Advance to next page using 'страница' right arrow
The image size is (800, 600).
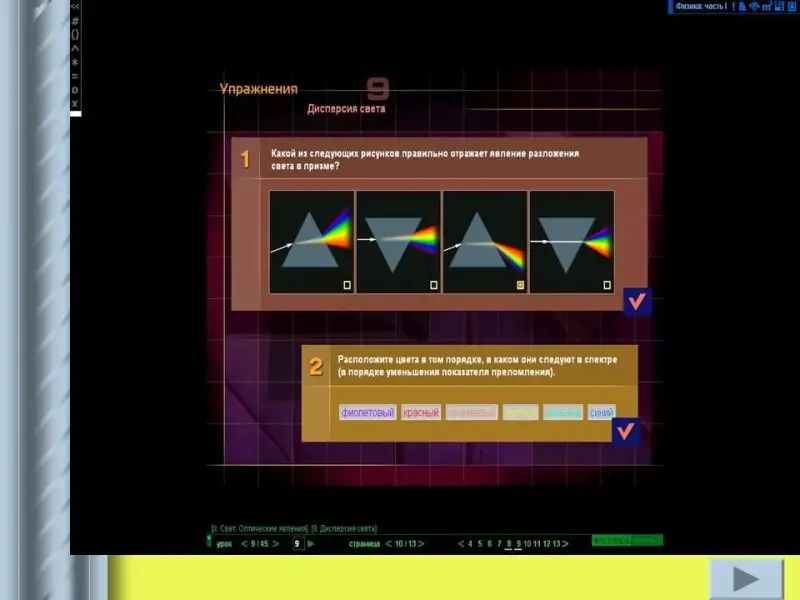(420, 544)
